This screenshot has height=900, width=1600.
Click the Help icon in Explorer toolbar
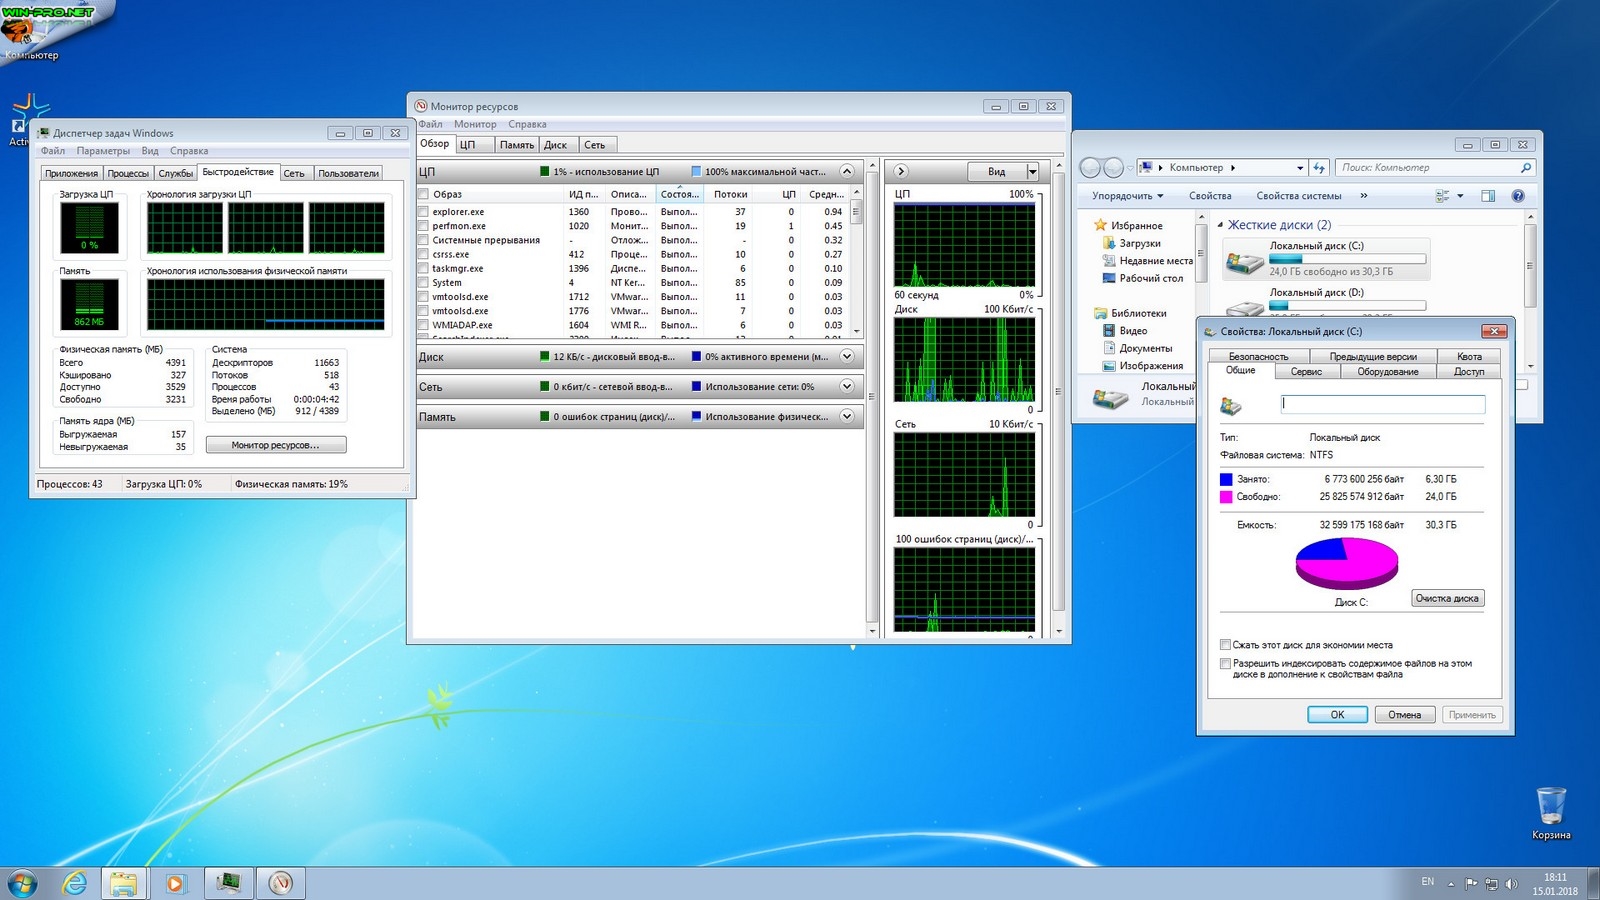coord(1517,196)
